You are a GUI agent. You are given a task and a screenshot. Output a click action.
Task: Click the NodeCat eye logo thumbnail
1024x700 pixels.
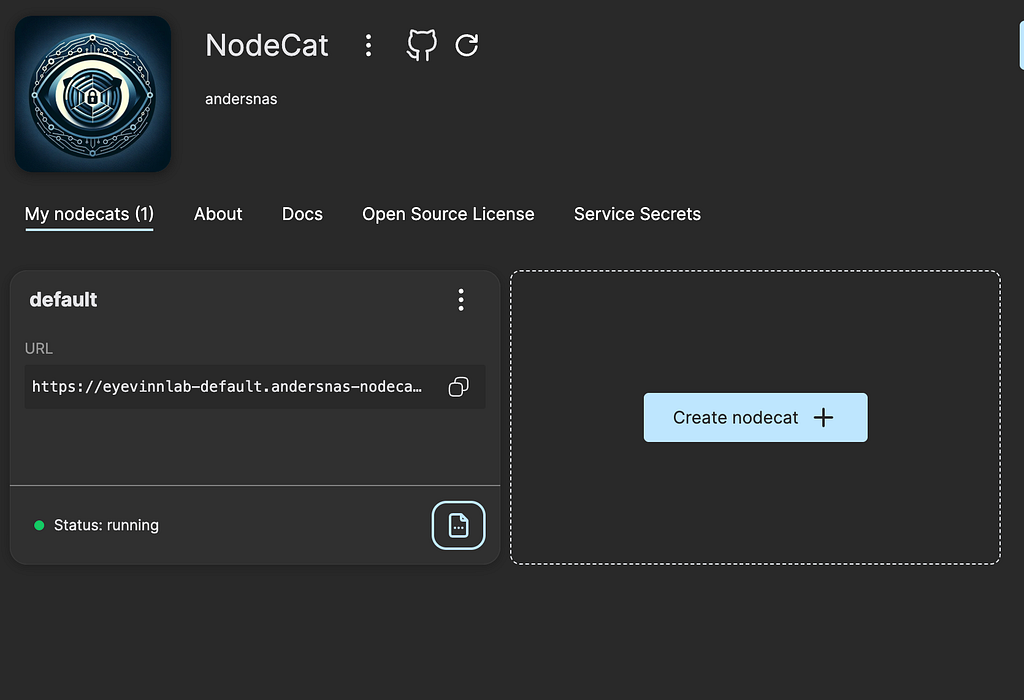click(93, 94)
